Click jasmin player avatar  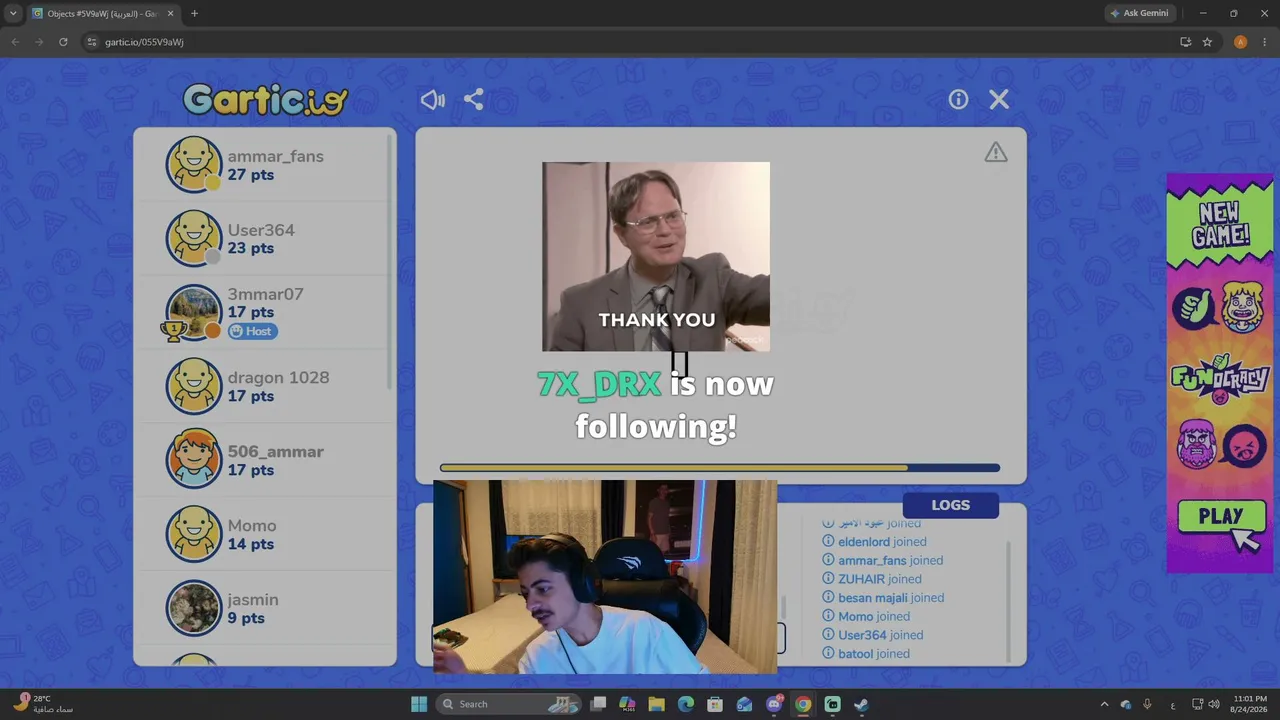coord(193,608)
